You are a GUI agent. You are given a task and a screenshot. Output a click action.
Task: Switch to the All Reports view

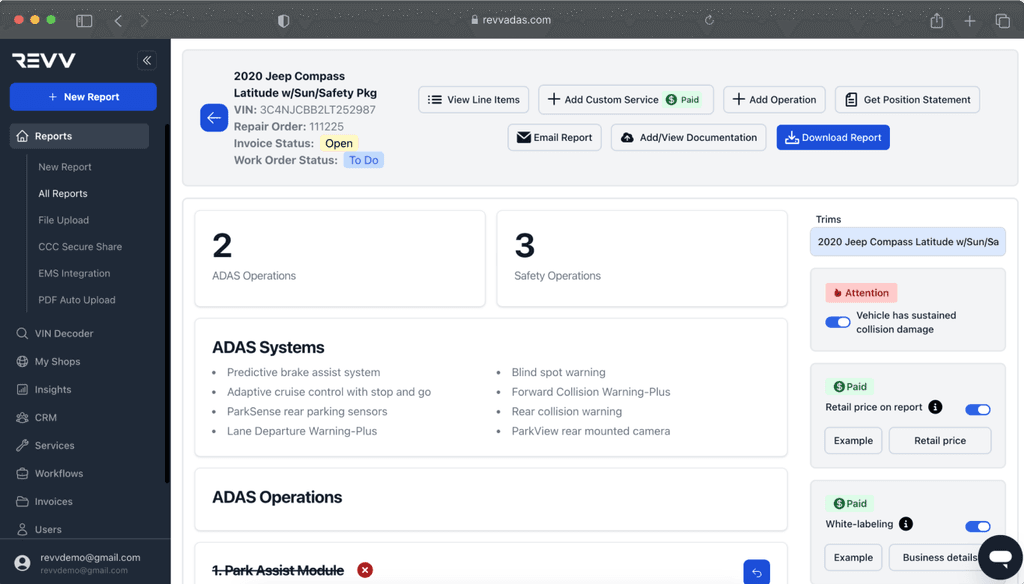(61, 193)
